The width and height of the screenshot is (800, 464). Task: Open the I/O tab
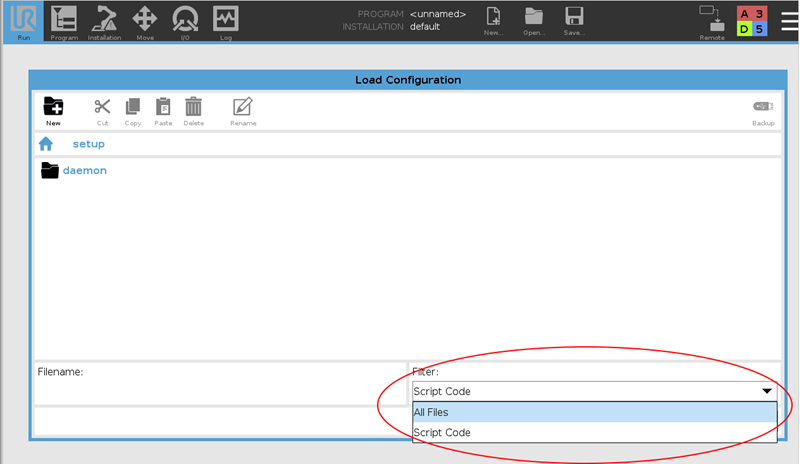pyautogui.click(x=185, y=21)
